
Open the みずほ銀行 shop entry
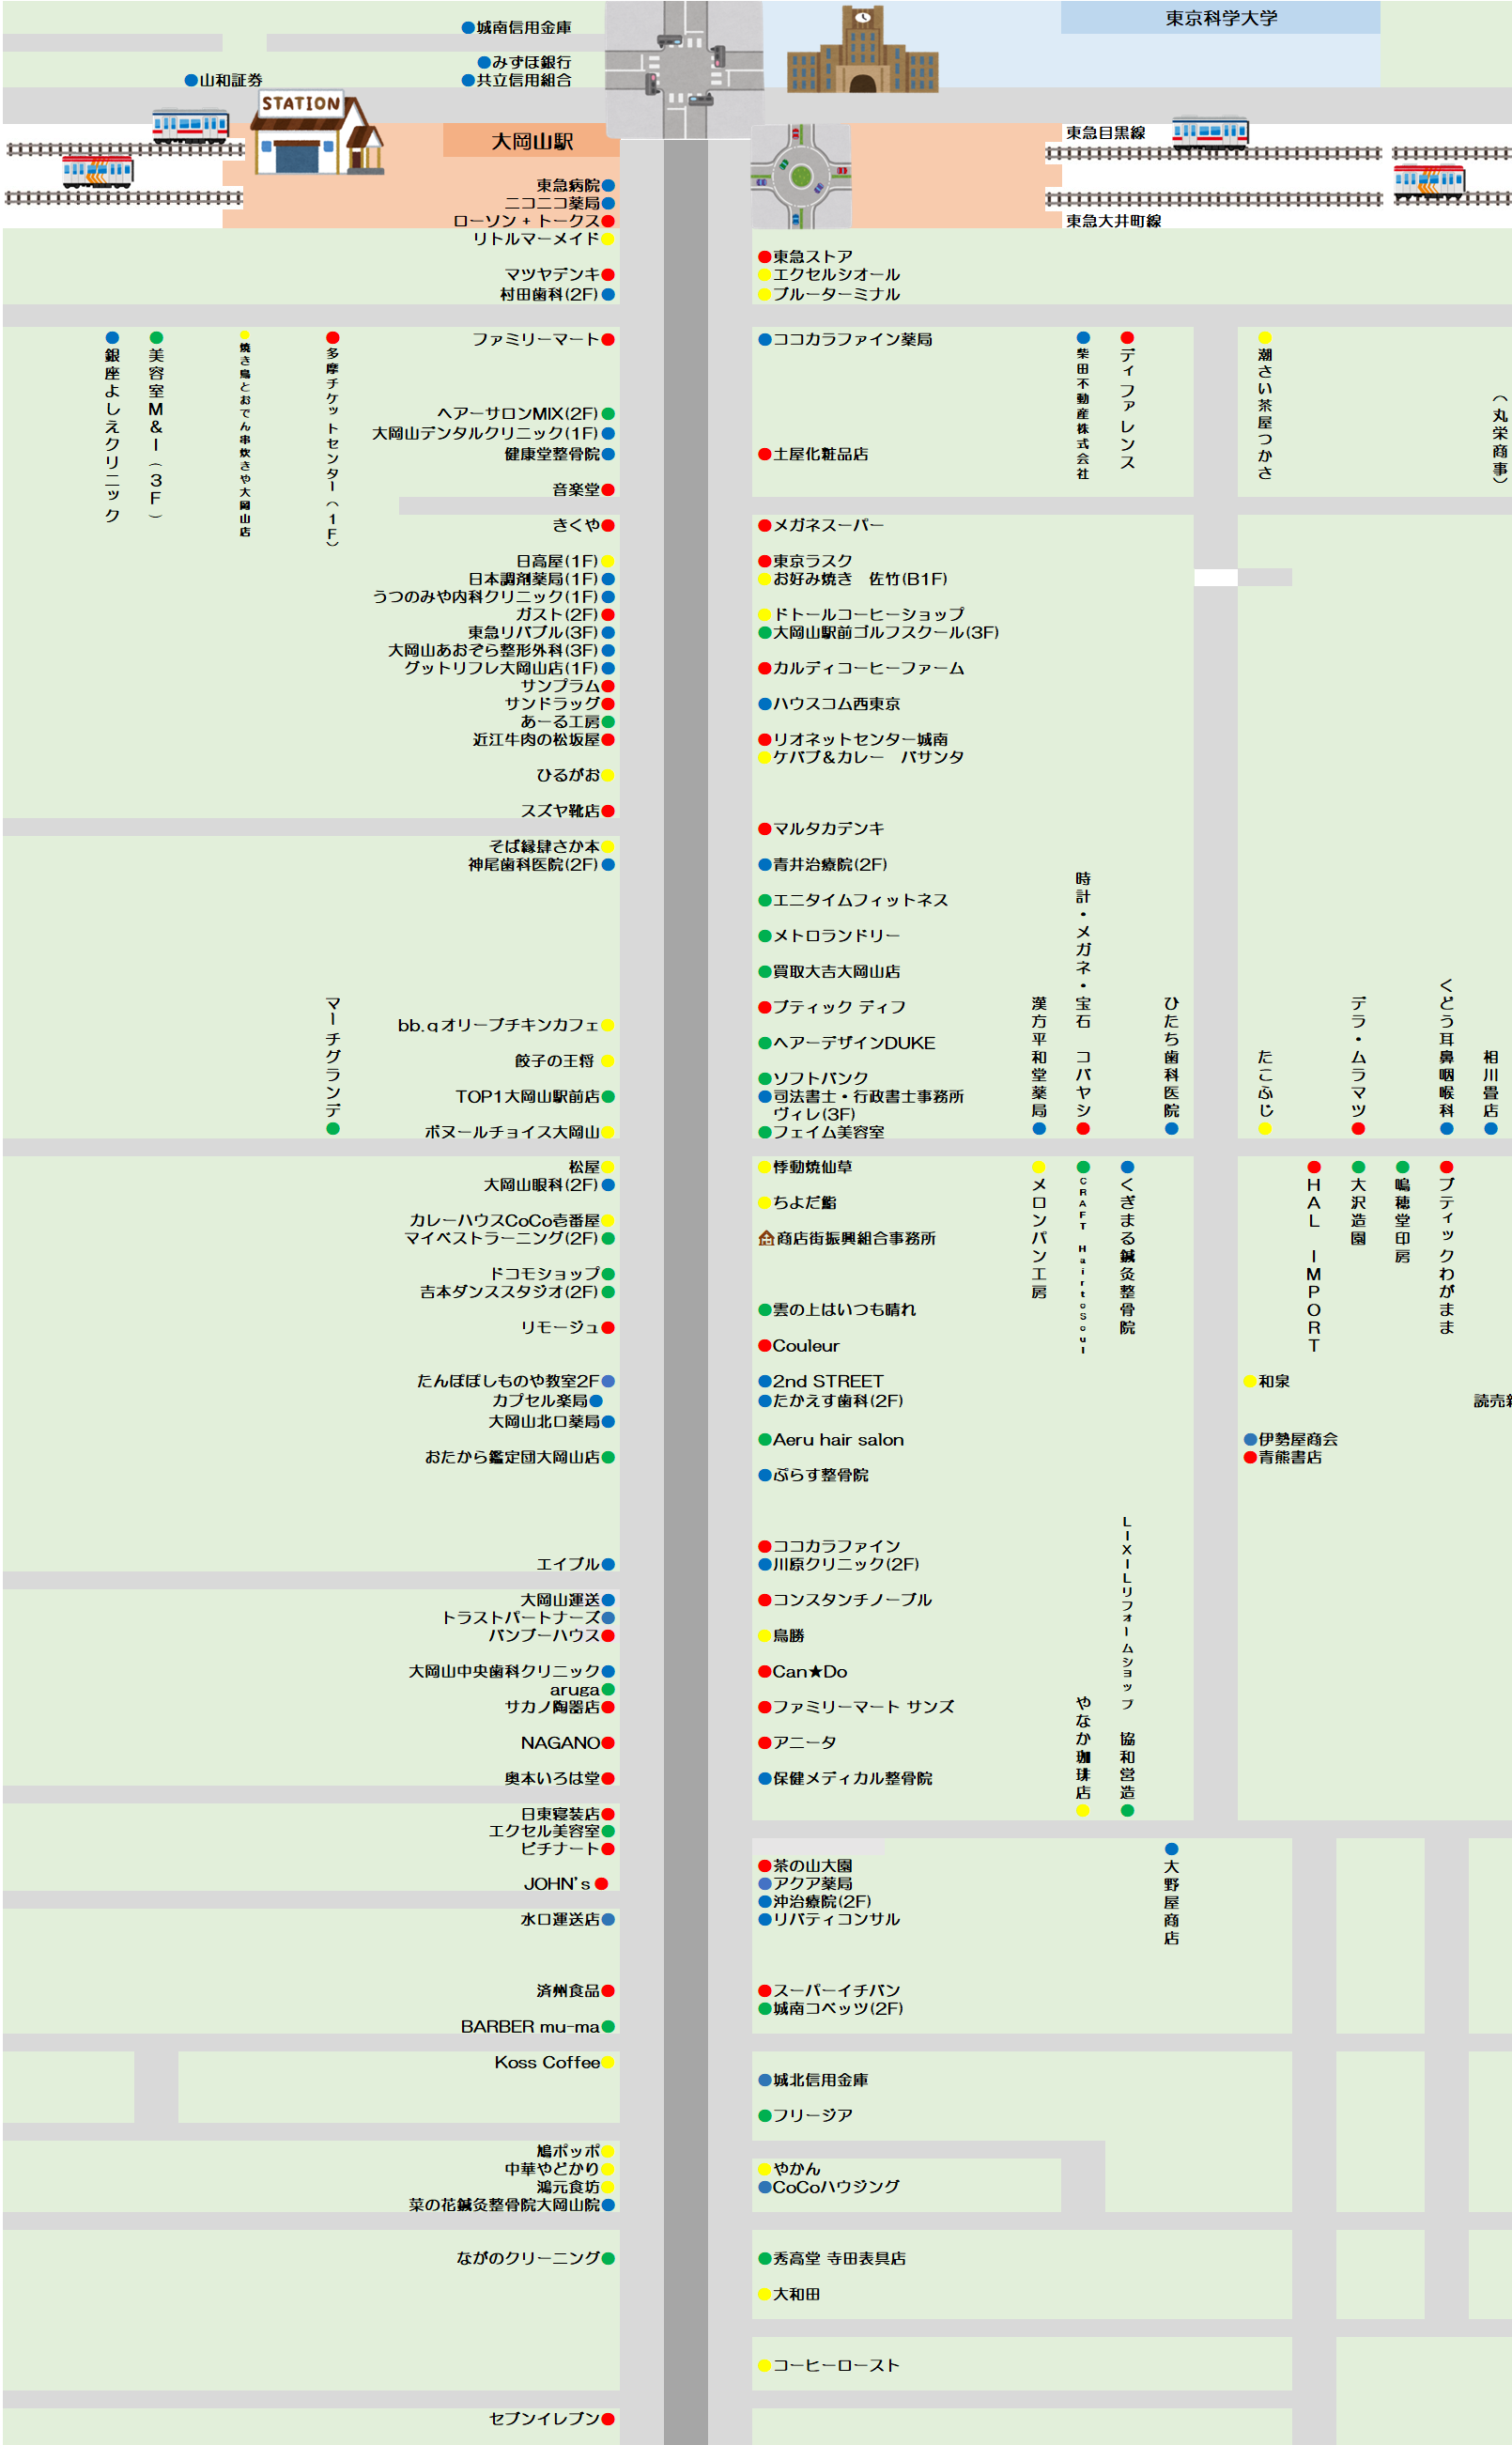pos(524,62)
